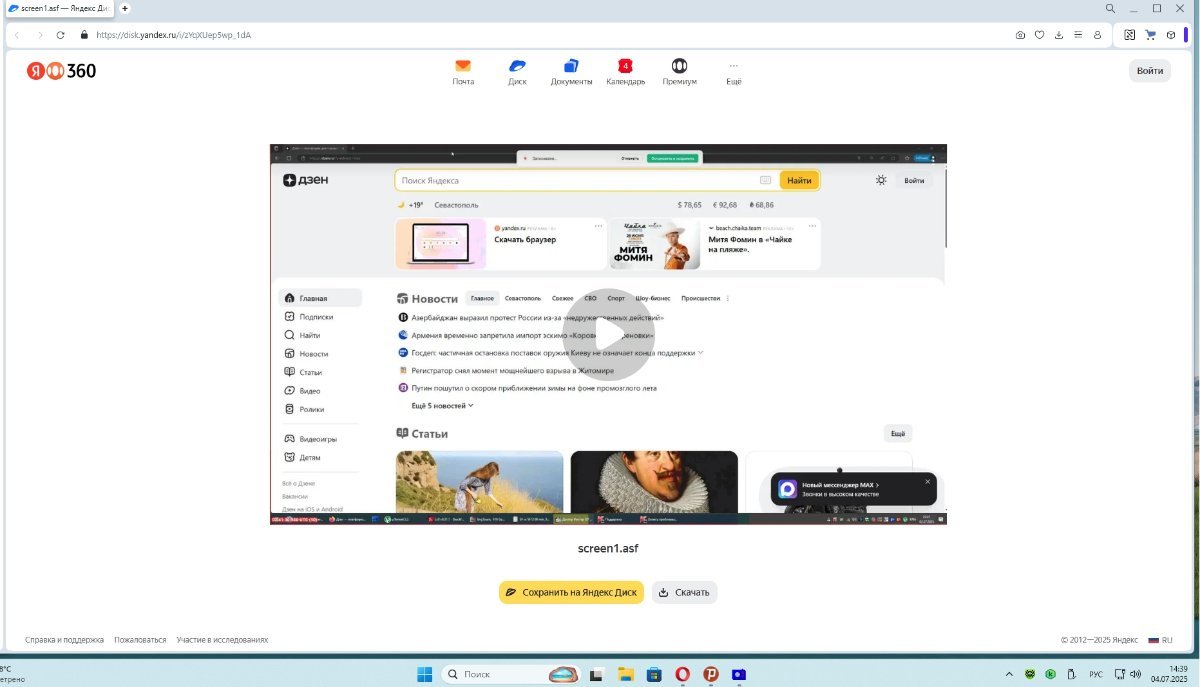Image resolution: width=1200 pixels, height=687 pixels.
Task: Click the Войти sign-in button
Action: point(1150,71)
